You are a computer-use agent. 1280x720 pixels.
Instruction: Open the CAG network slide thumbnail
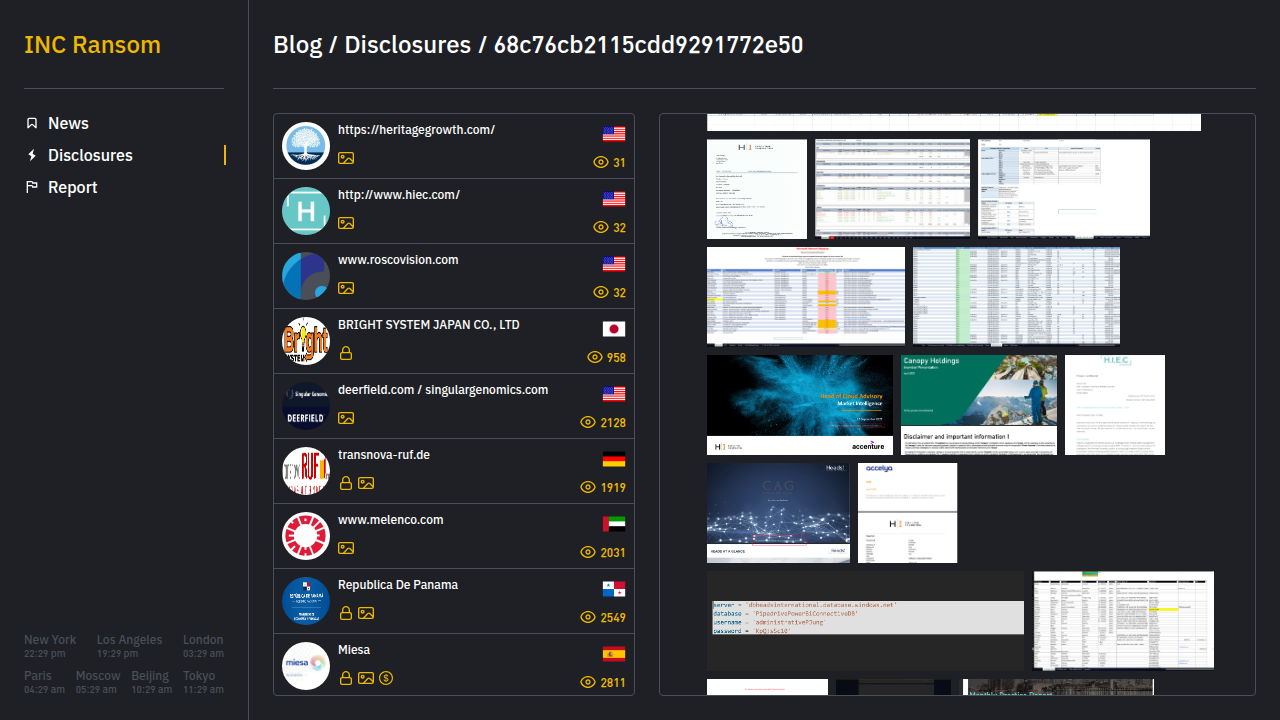(x=778, y=513)
